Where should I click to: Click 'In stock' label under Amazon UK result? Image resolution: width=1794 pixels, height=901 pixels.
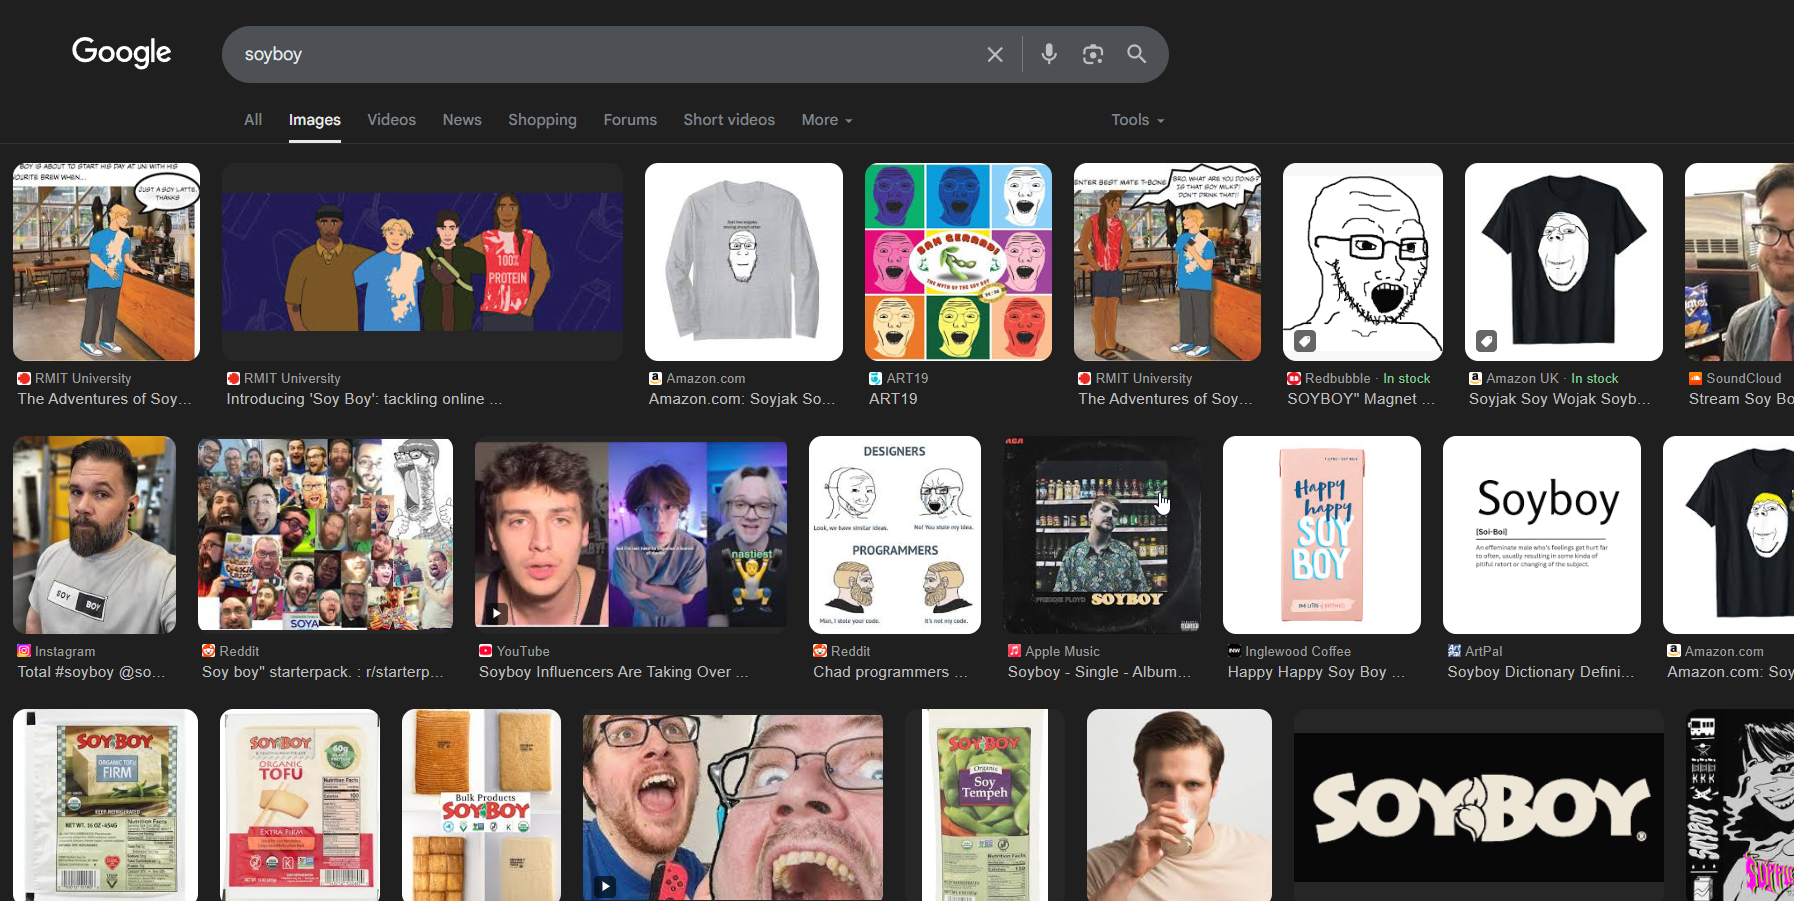coord(1594,378)
